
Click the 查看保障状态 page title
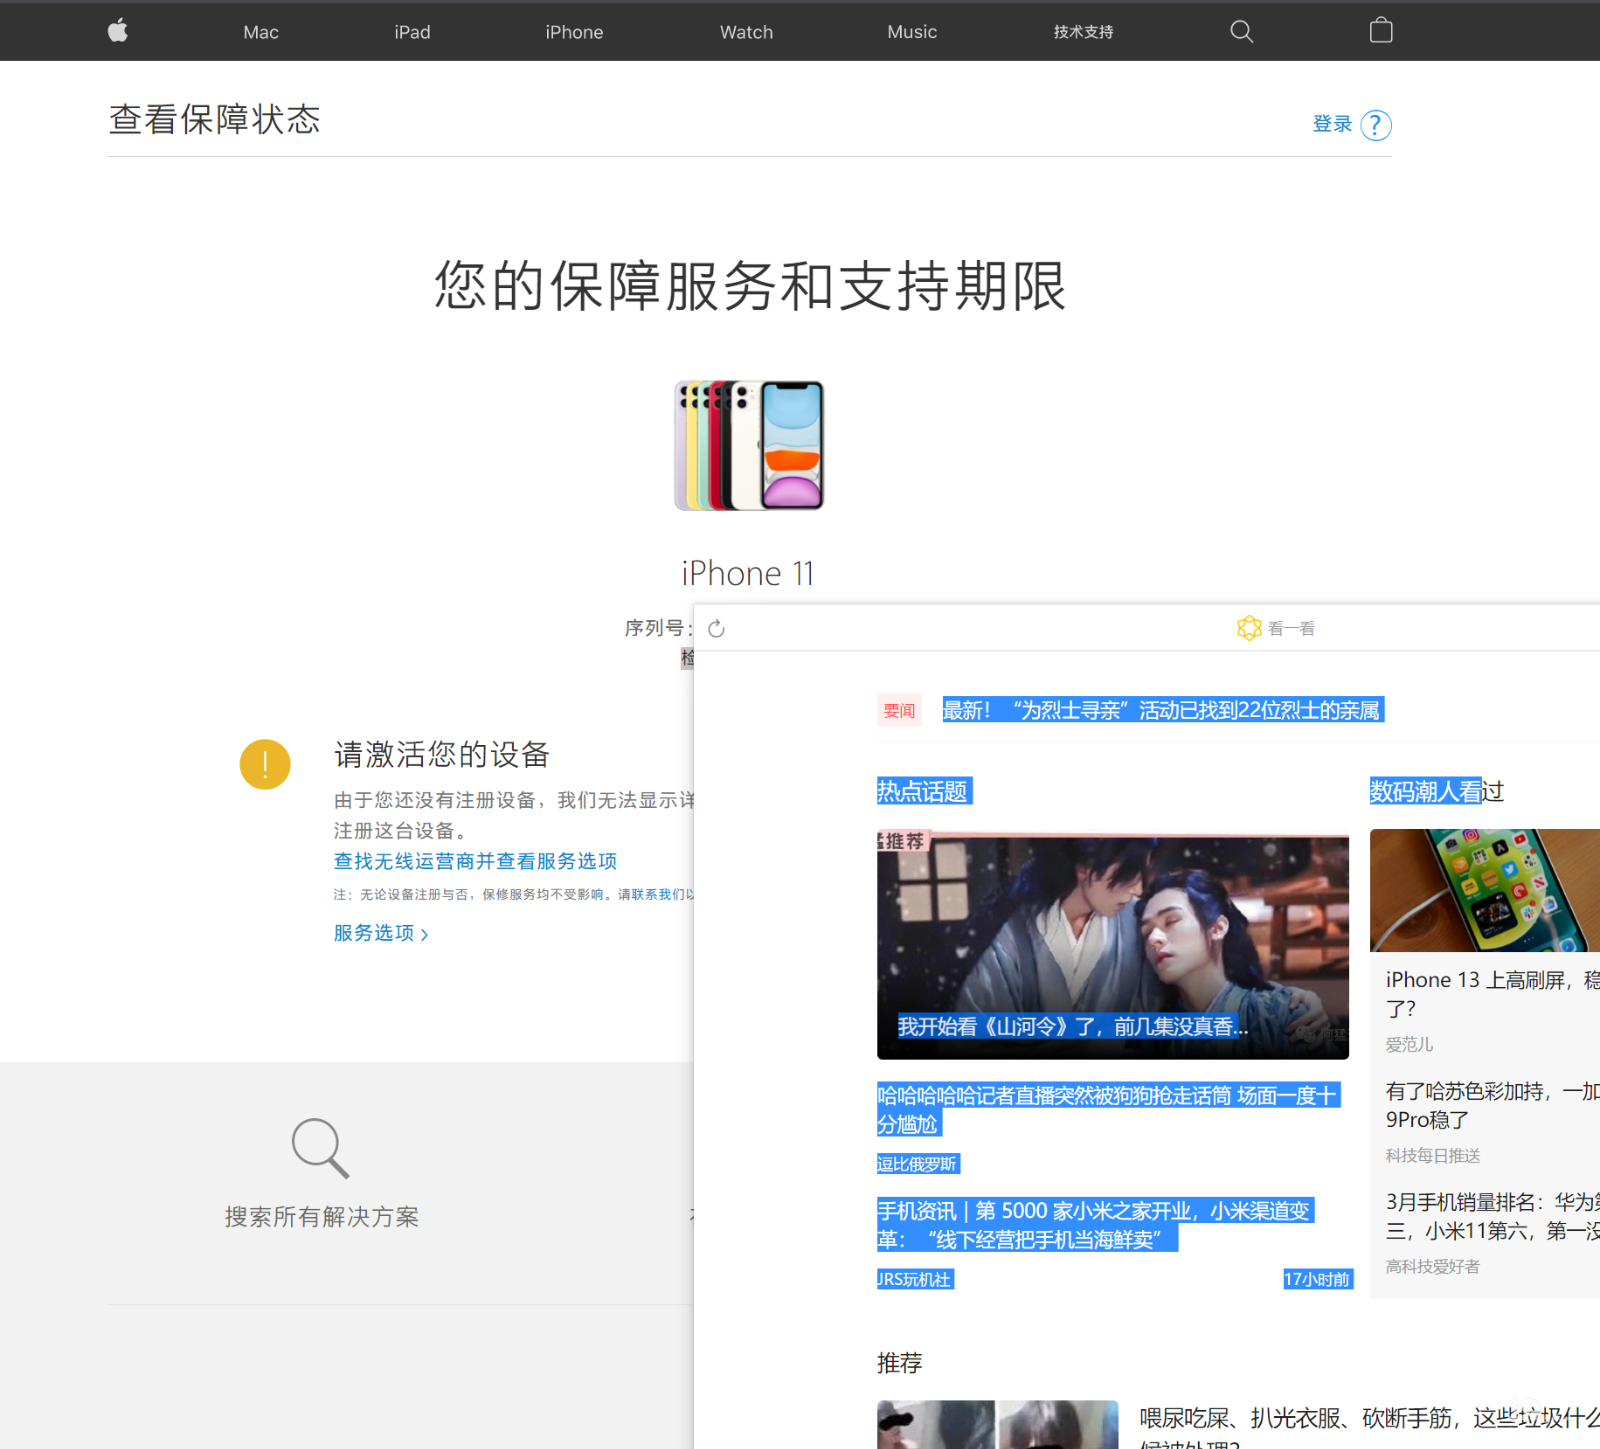pos(215,119)
